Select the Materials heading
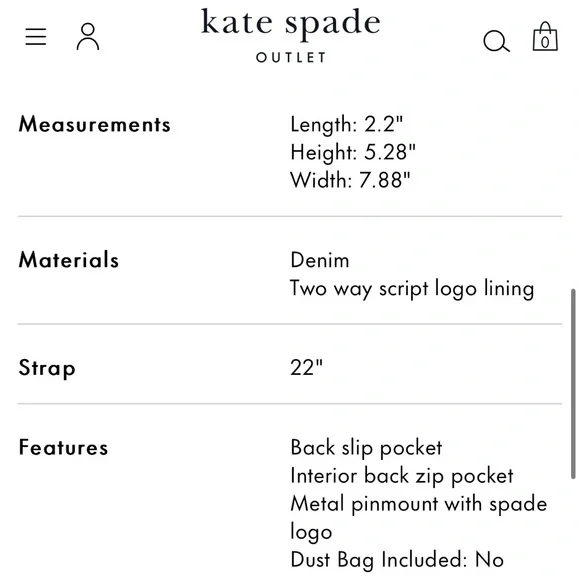Screen dimensions: 580x580 coord(69,260)
